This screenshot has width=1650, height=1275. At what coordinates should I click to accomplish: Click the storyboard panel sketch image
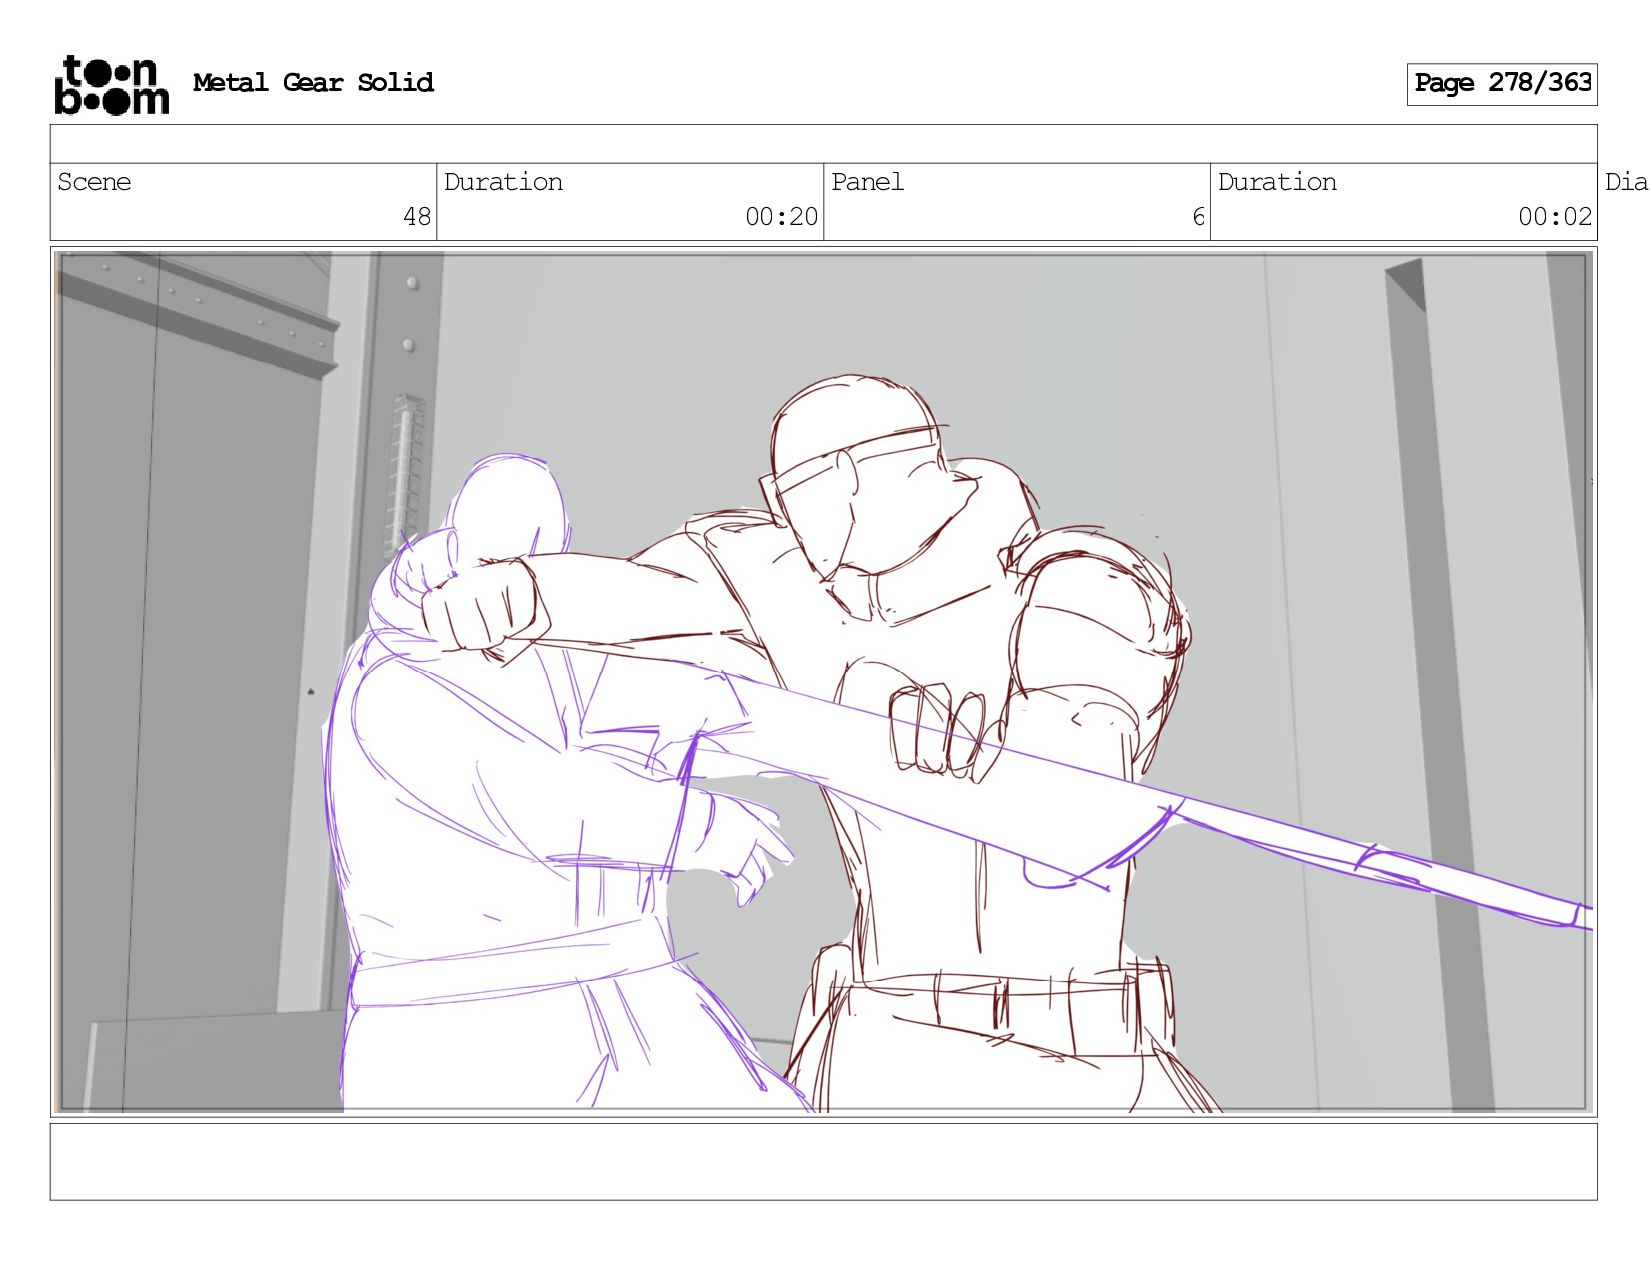coord(823,682)
